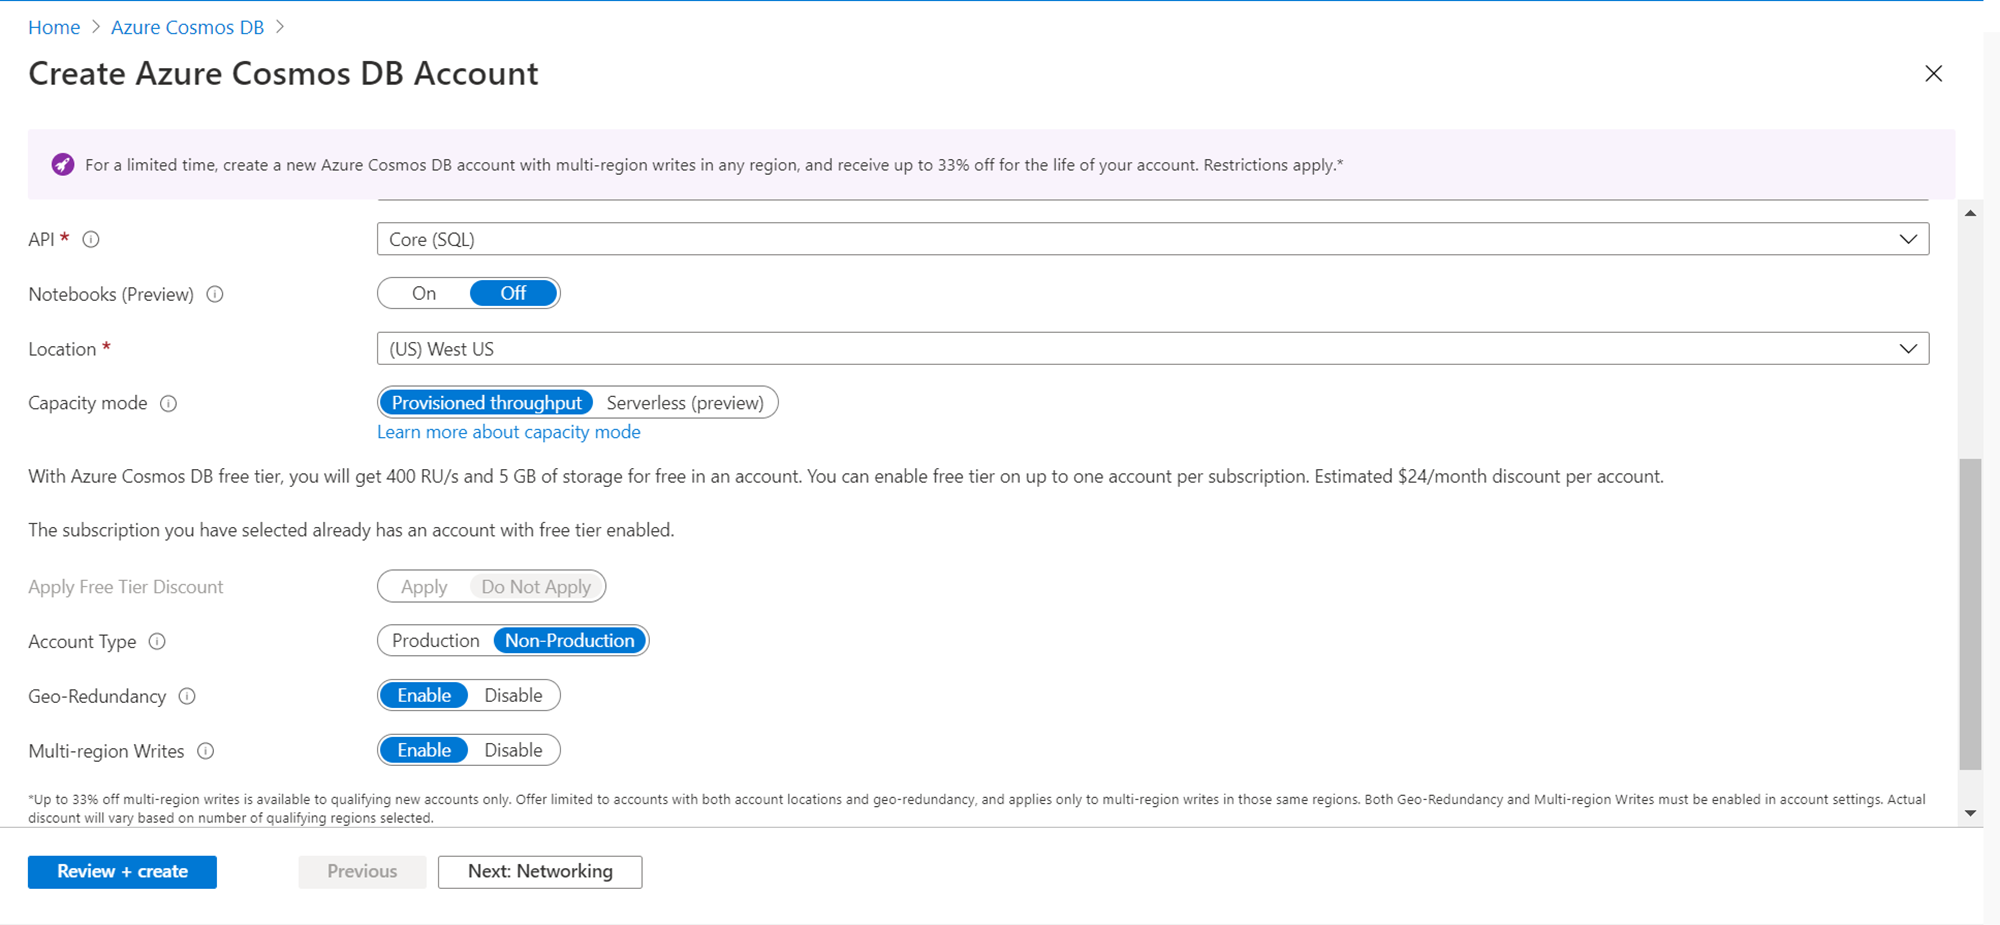This screenshot has width=2000, height=925.
Task: Close the Create Azure Cosmos DB pane
Action: coord(1933,74)
